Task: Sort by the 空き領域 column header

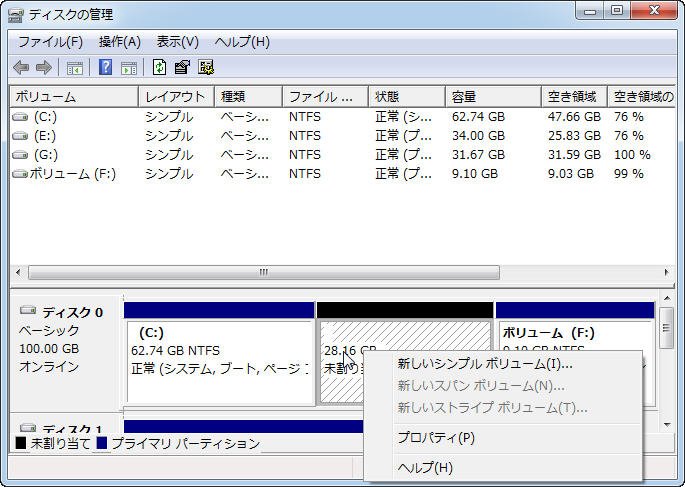Action: pyautogui.click(x=574, y=97)
